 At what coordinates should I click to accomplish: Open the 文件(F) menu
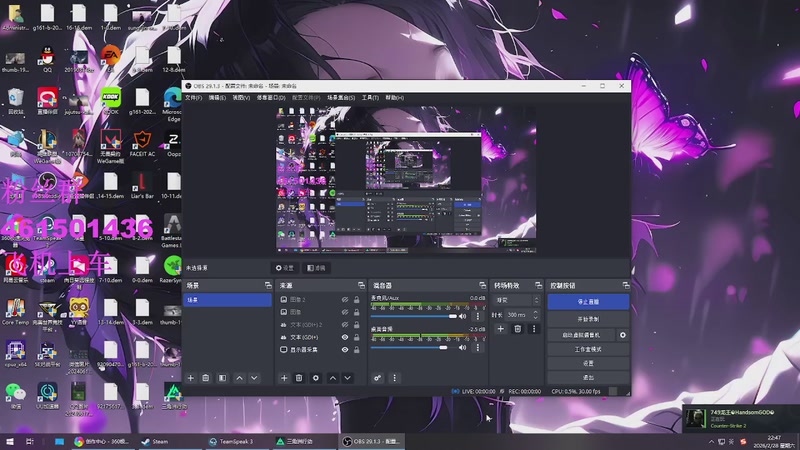tap(193, 97)
